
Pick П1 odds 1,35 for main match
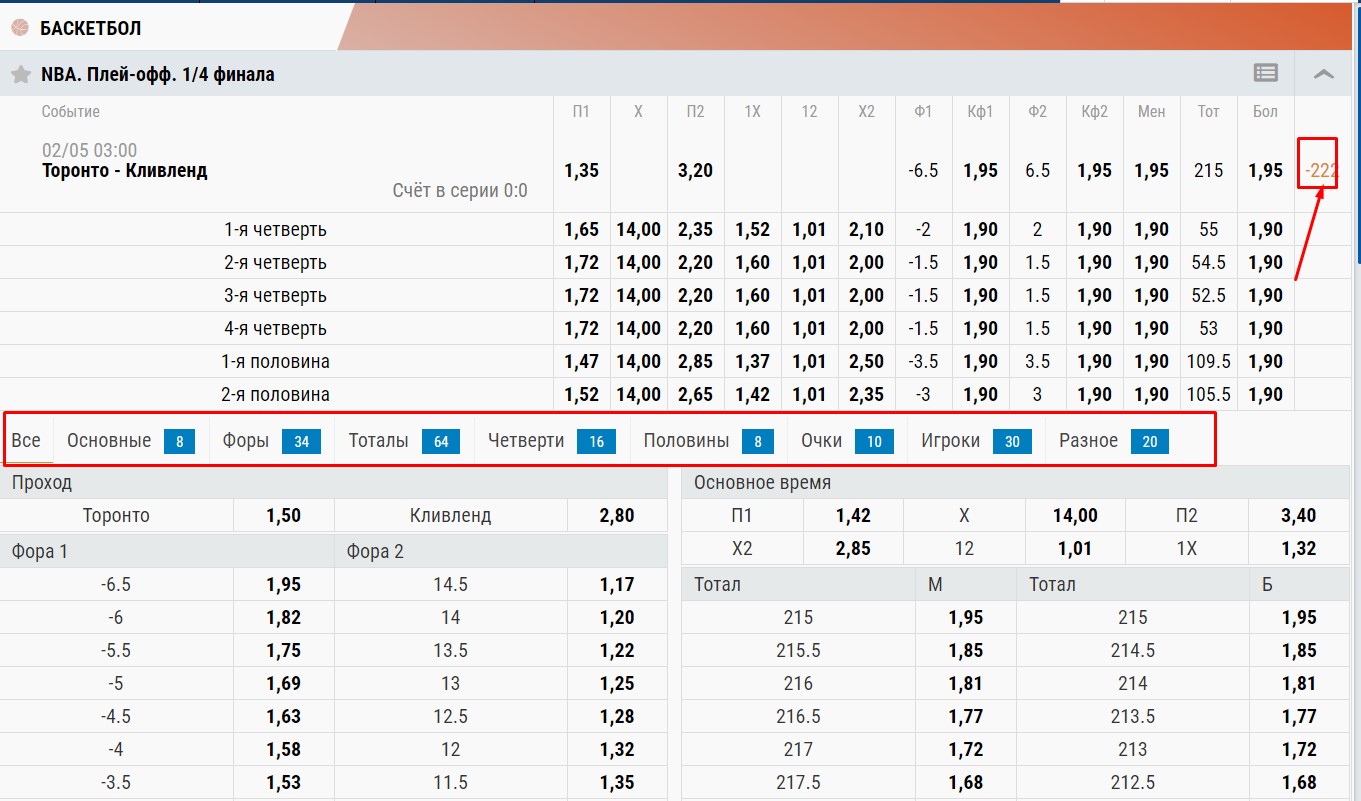pyautogui.click(x=582, y=171)
